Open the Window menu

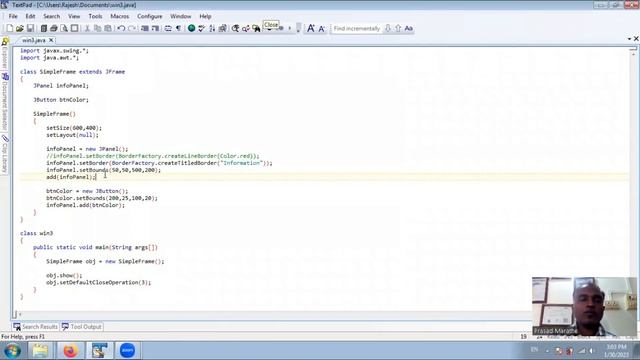180,16
